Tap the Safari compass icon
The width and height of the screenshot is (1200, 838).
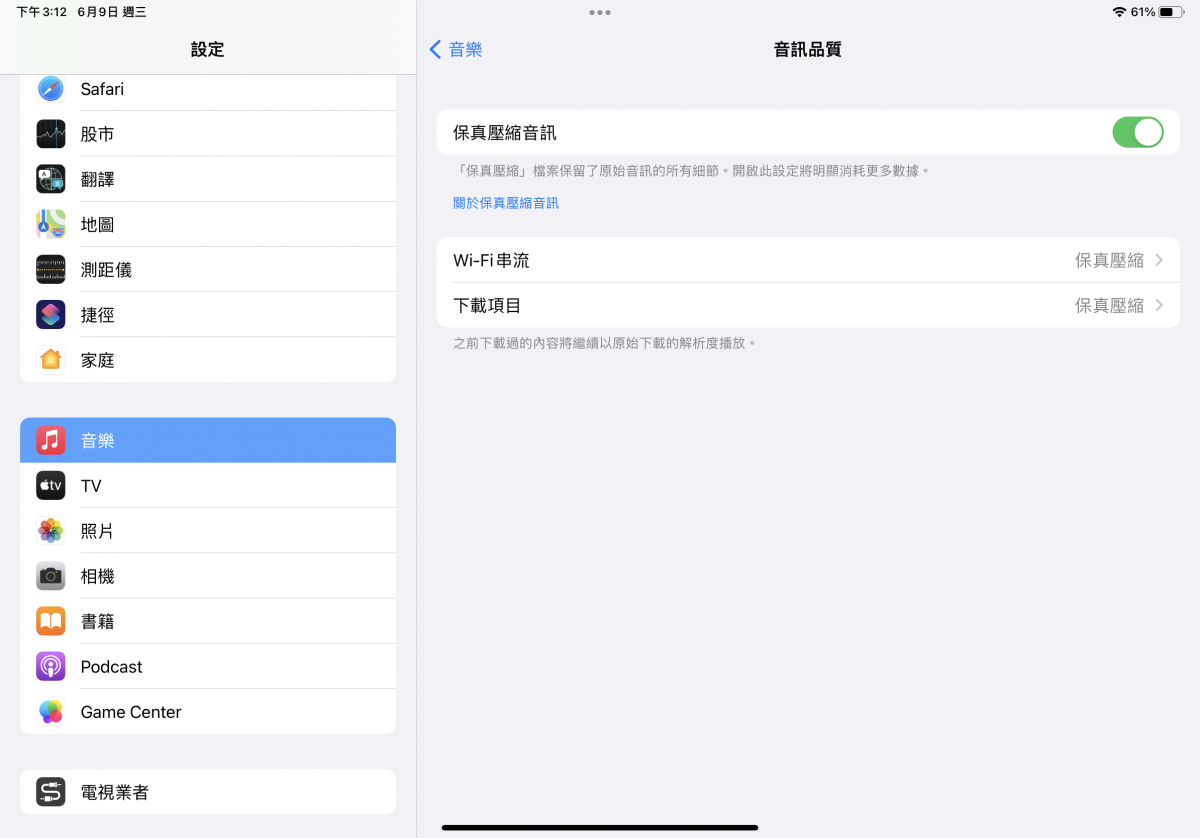pos(51,89)
